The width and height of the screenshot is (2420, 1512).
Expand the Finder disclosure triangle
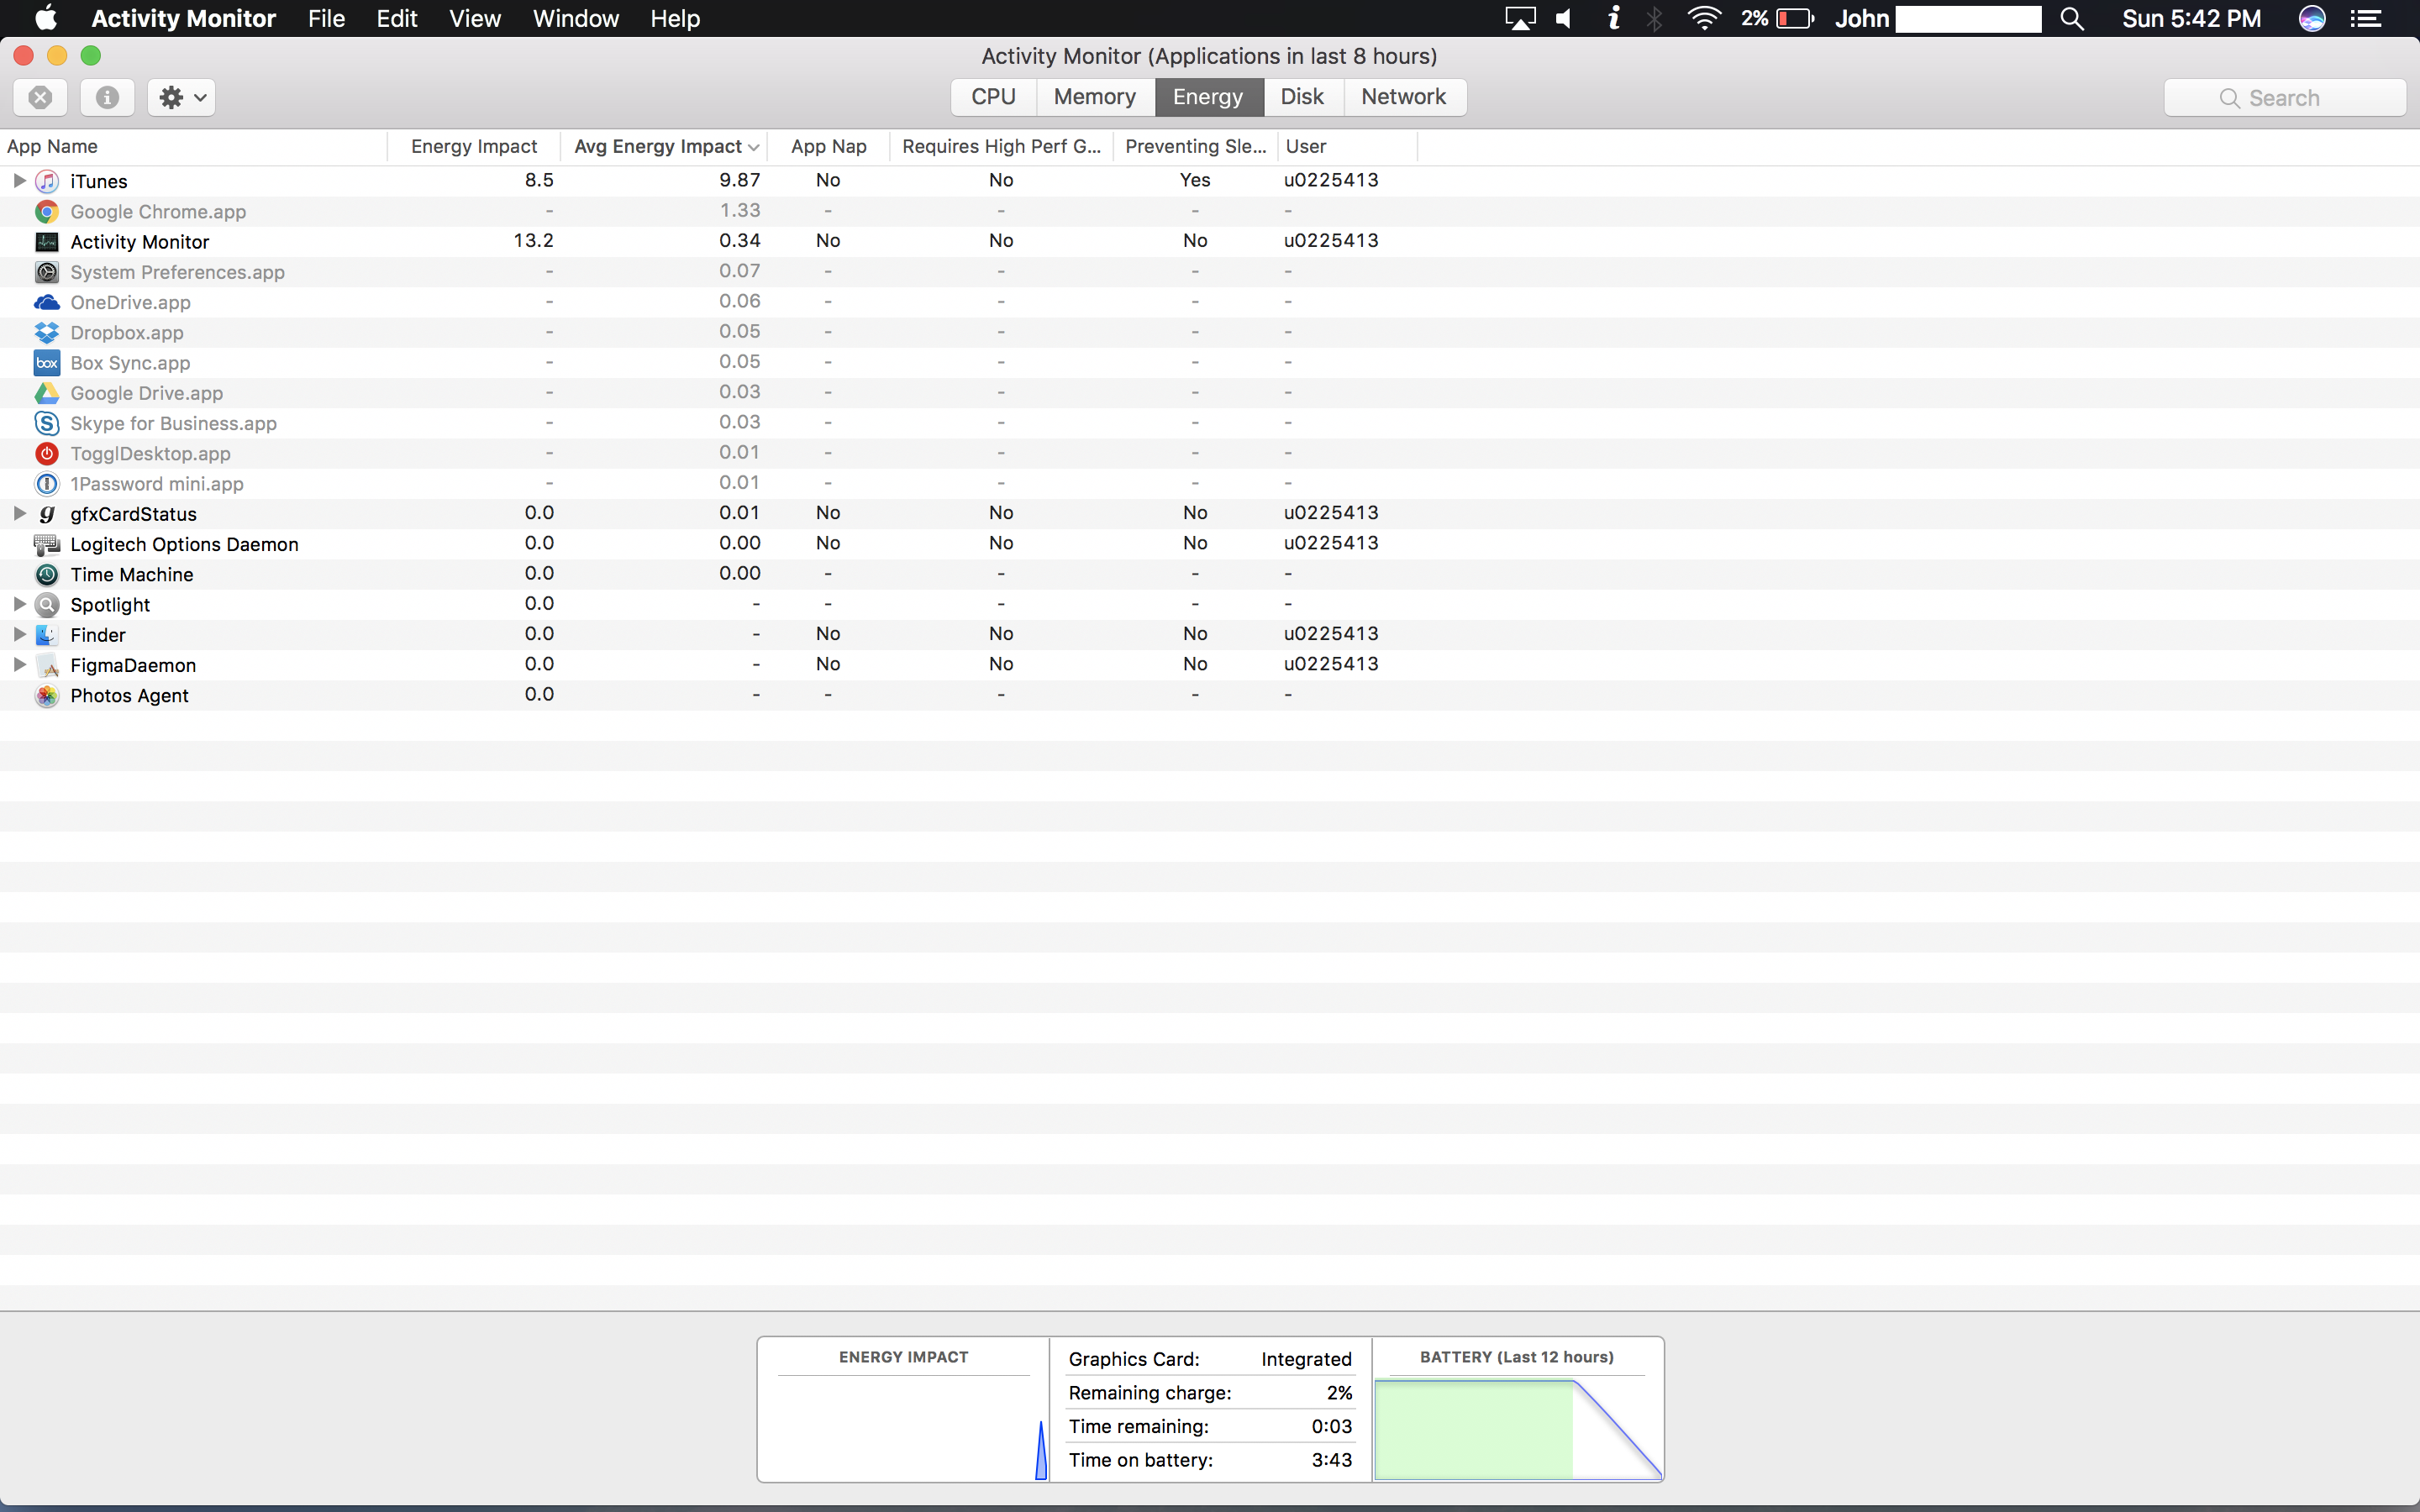point(19,634)
